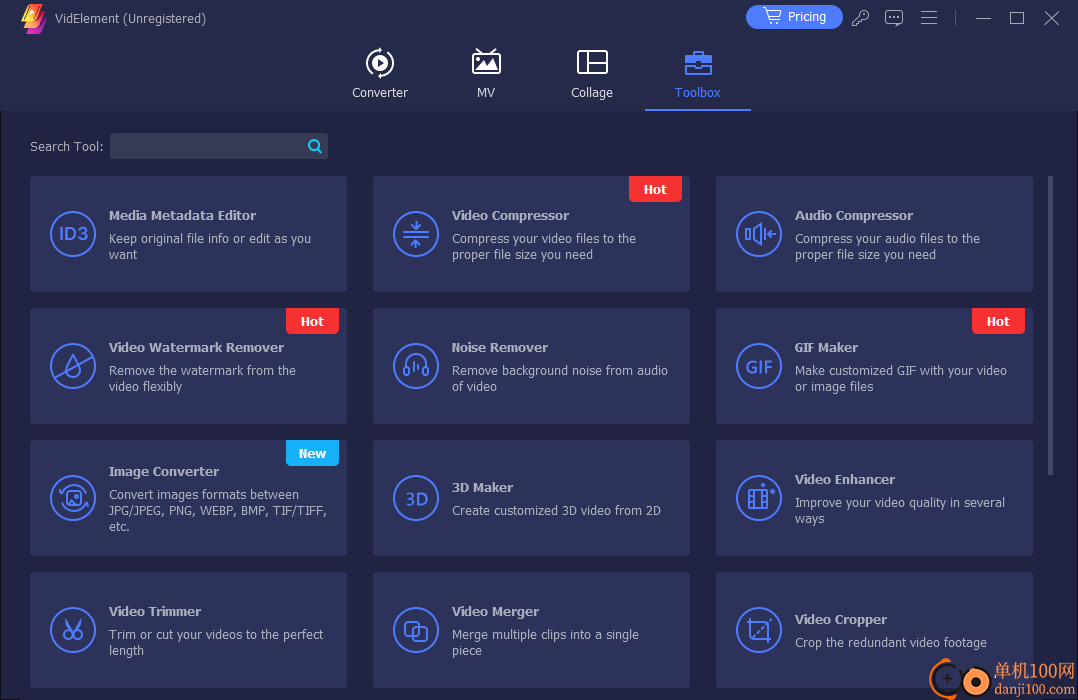Click the vertical scrollbar of tool list
The width and height of the screenshot is (1078, 700).
(1050, 325)
